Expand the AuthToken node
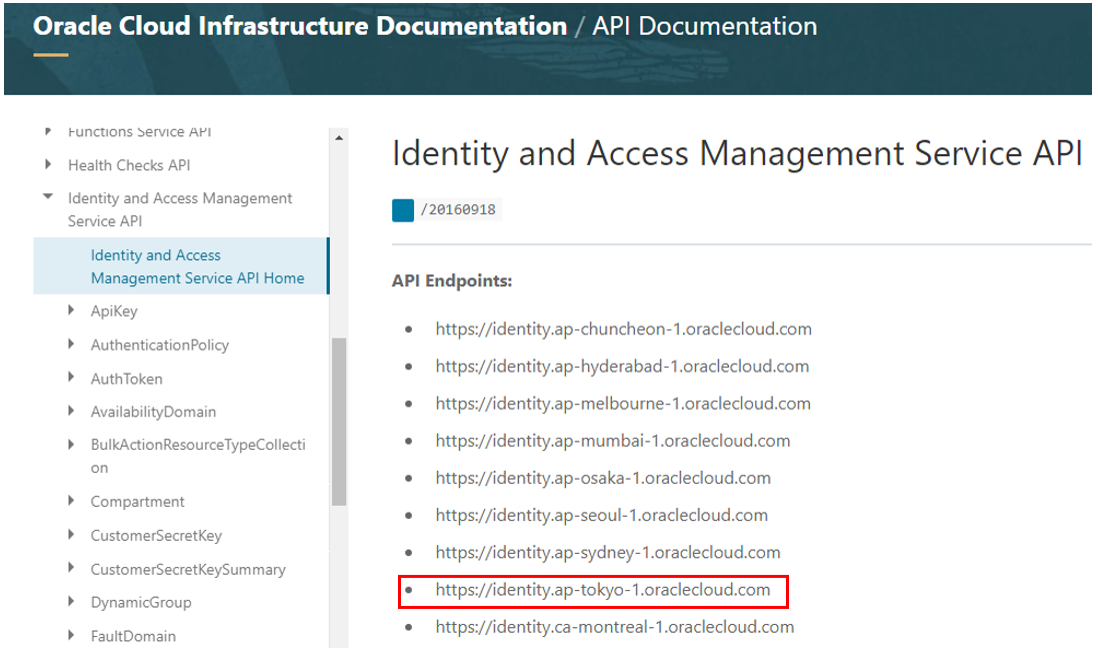The image size is (1098, 658). [70, 377]
